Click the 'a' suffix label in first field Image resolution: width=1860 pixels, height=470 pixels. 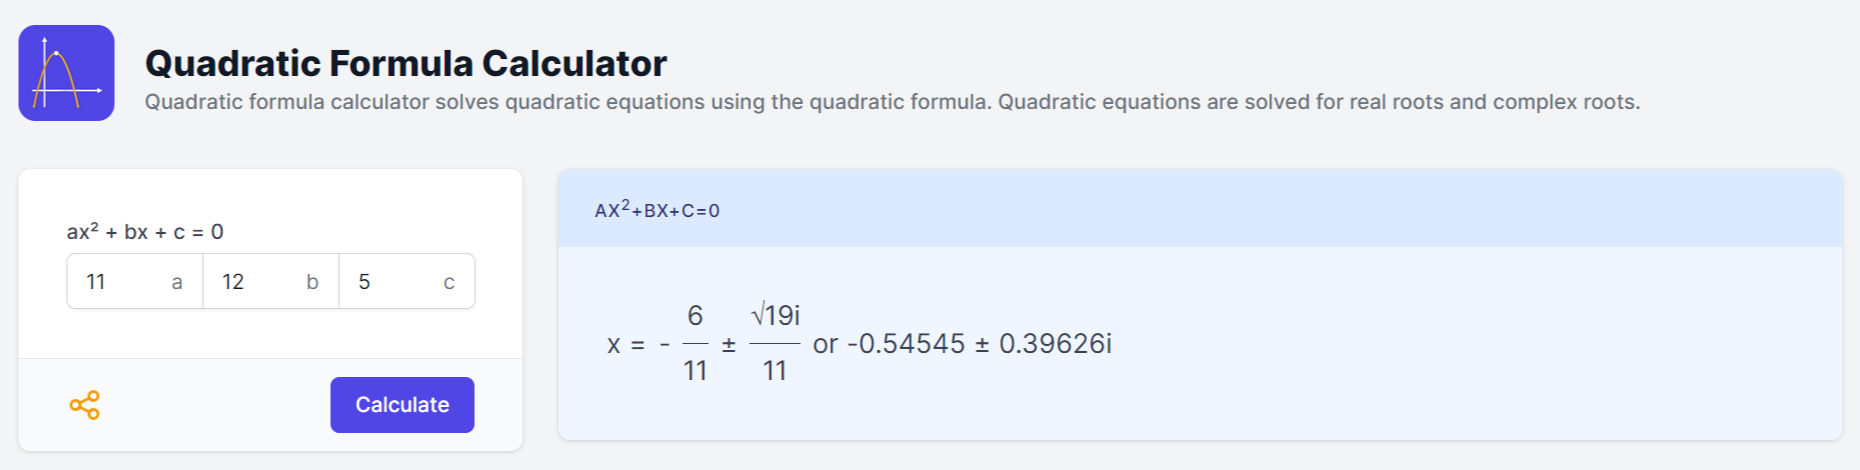coord(177,282)
